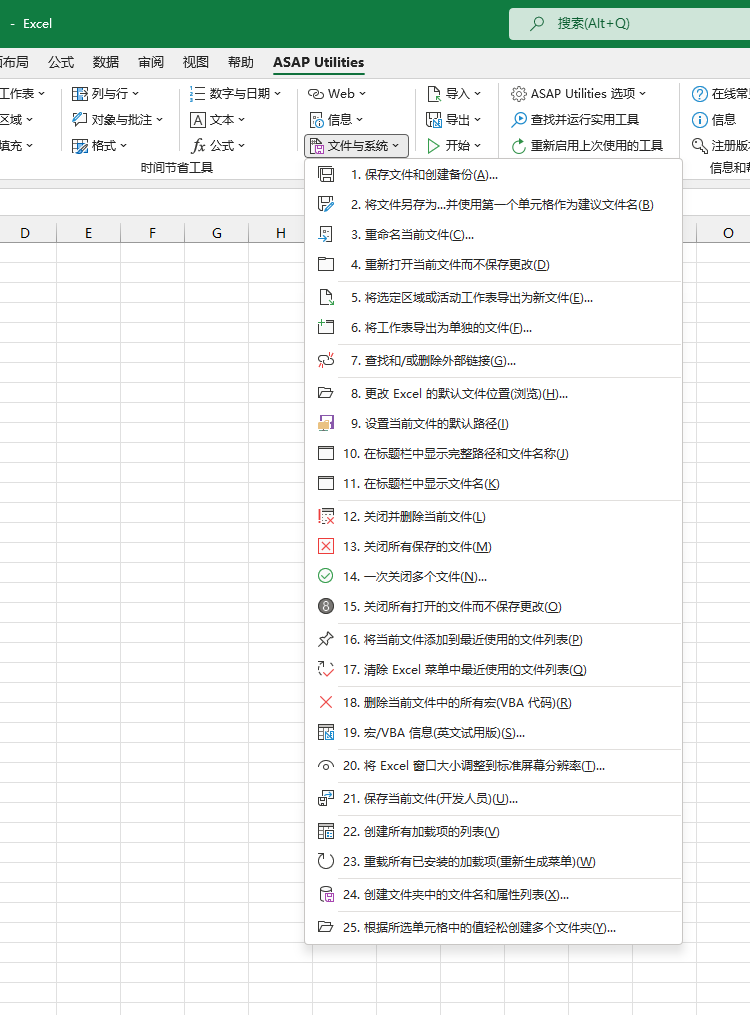
Task: Click the save file and backup icon (item 1)
Action: [x=326, y=175]
